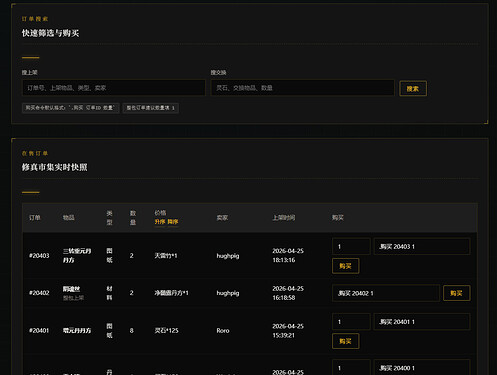Click seller Roro in row #20401

click(x=223, y=331)
